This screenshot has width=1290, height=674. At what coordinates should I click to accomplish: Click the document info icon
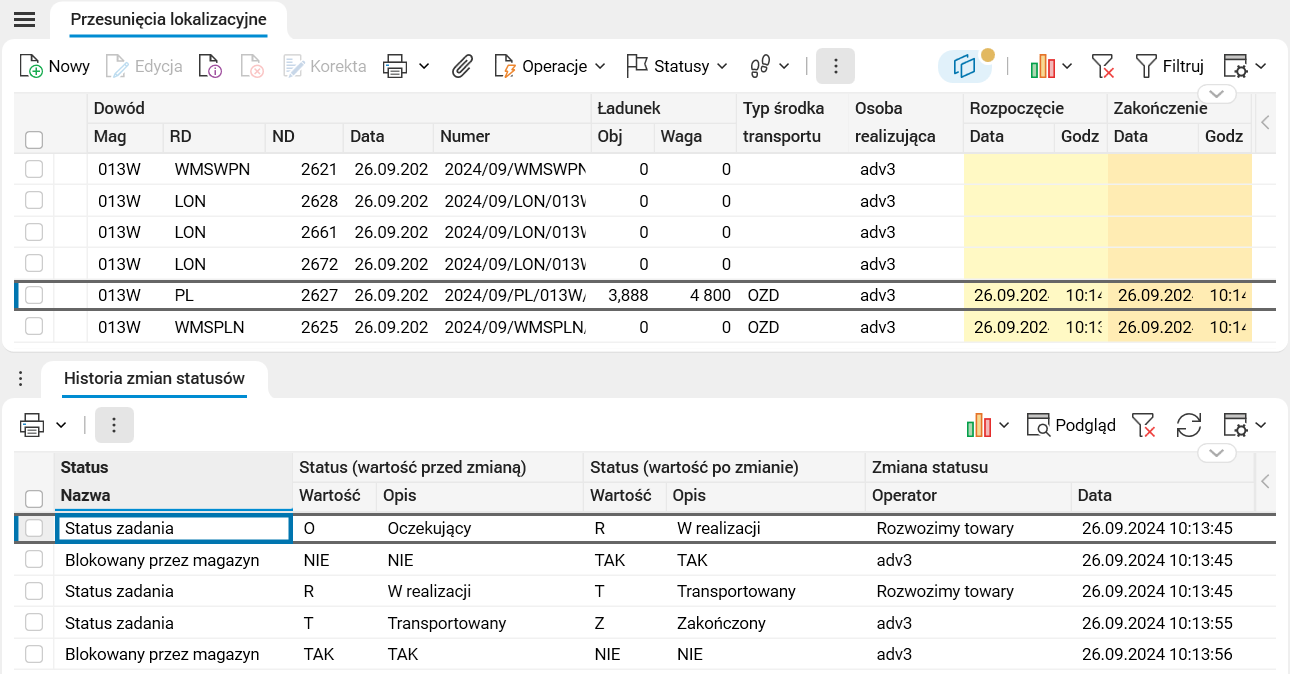(210, 66)
